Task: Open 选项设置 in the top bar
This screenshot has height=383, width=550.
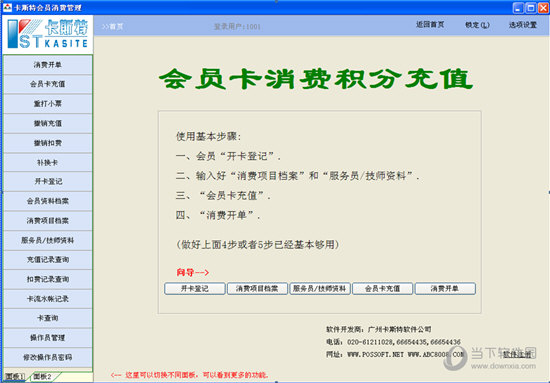Action: click(x=523, y=25)
